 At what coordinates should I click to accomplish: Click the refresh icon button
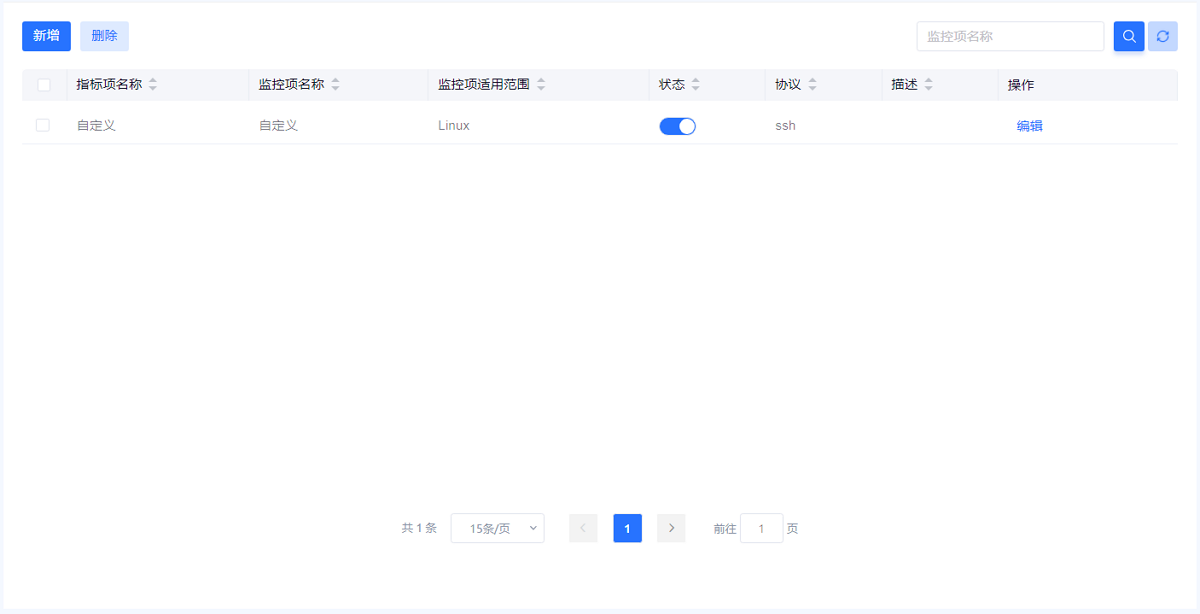pos(1162,37)
